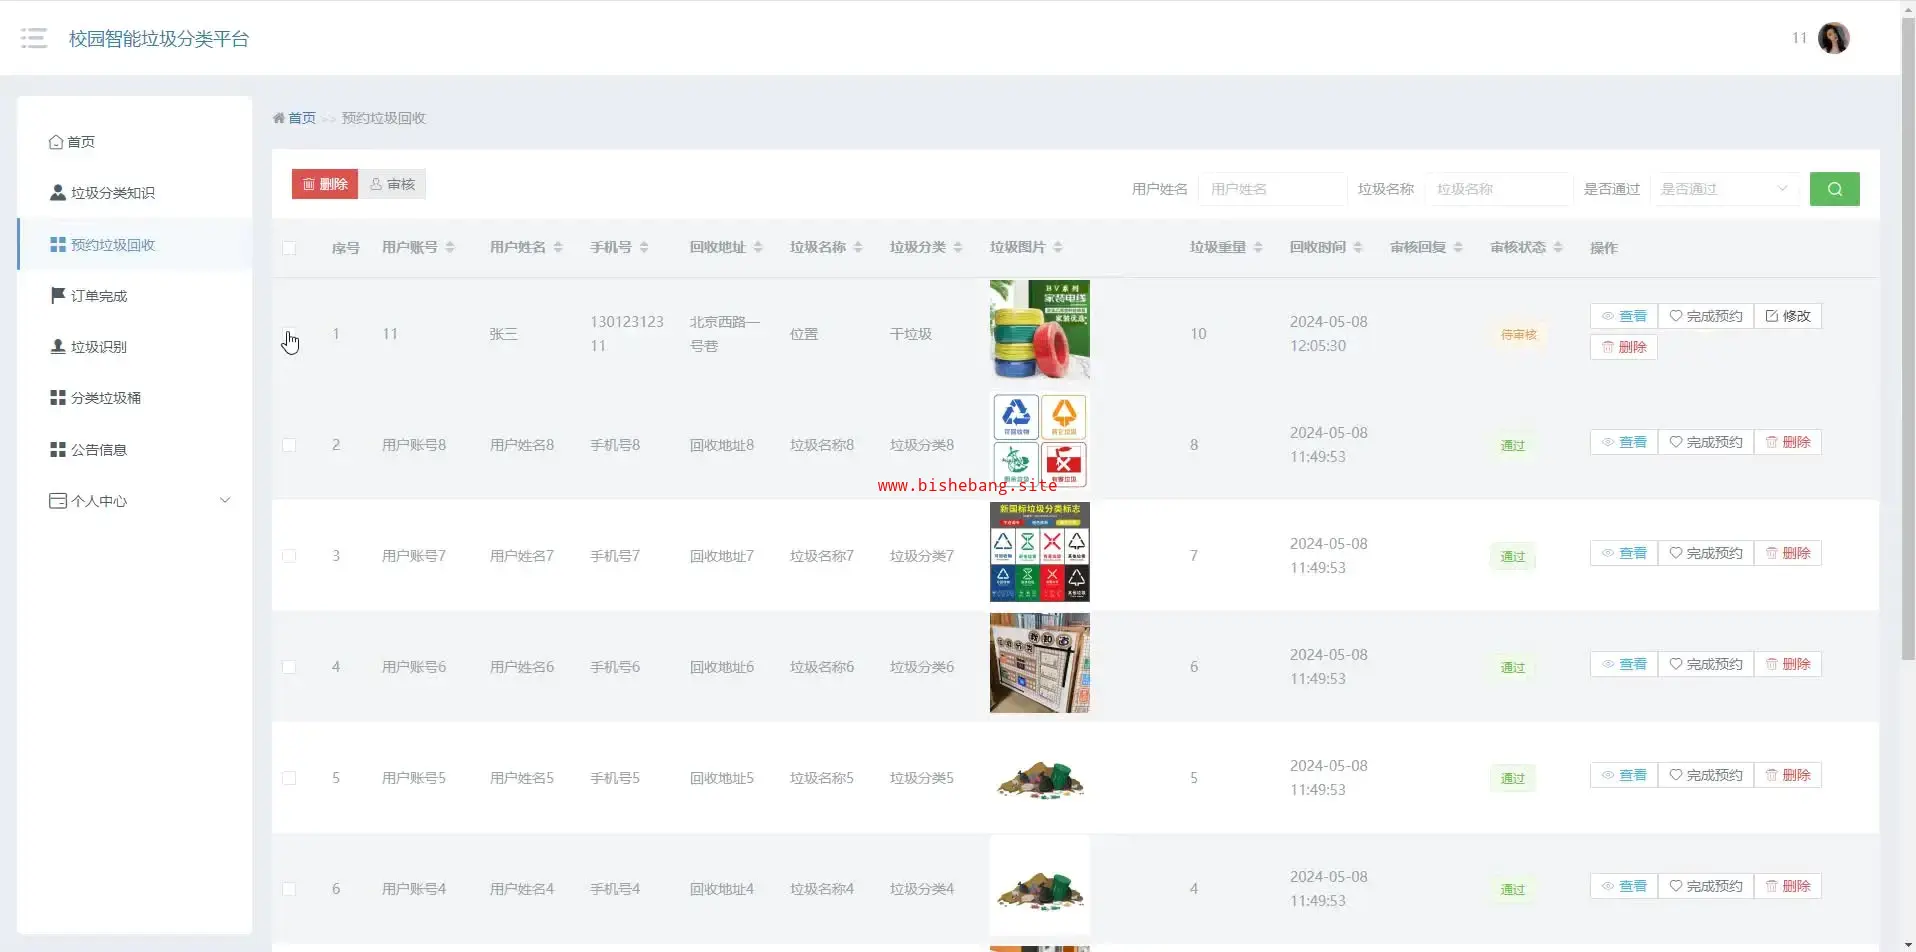This screenshot has width=1916, height=952.
Task: Check the row checkbox for 用户账号4
Action: 289,889
